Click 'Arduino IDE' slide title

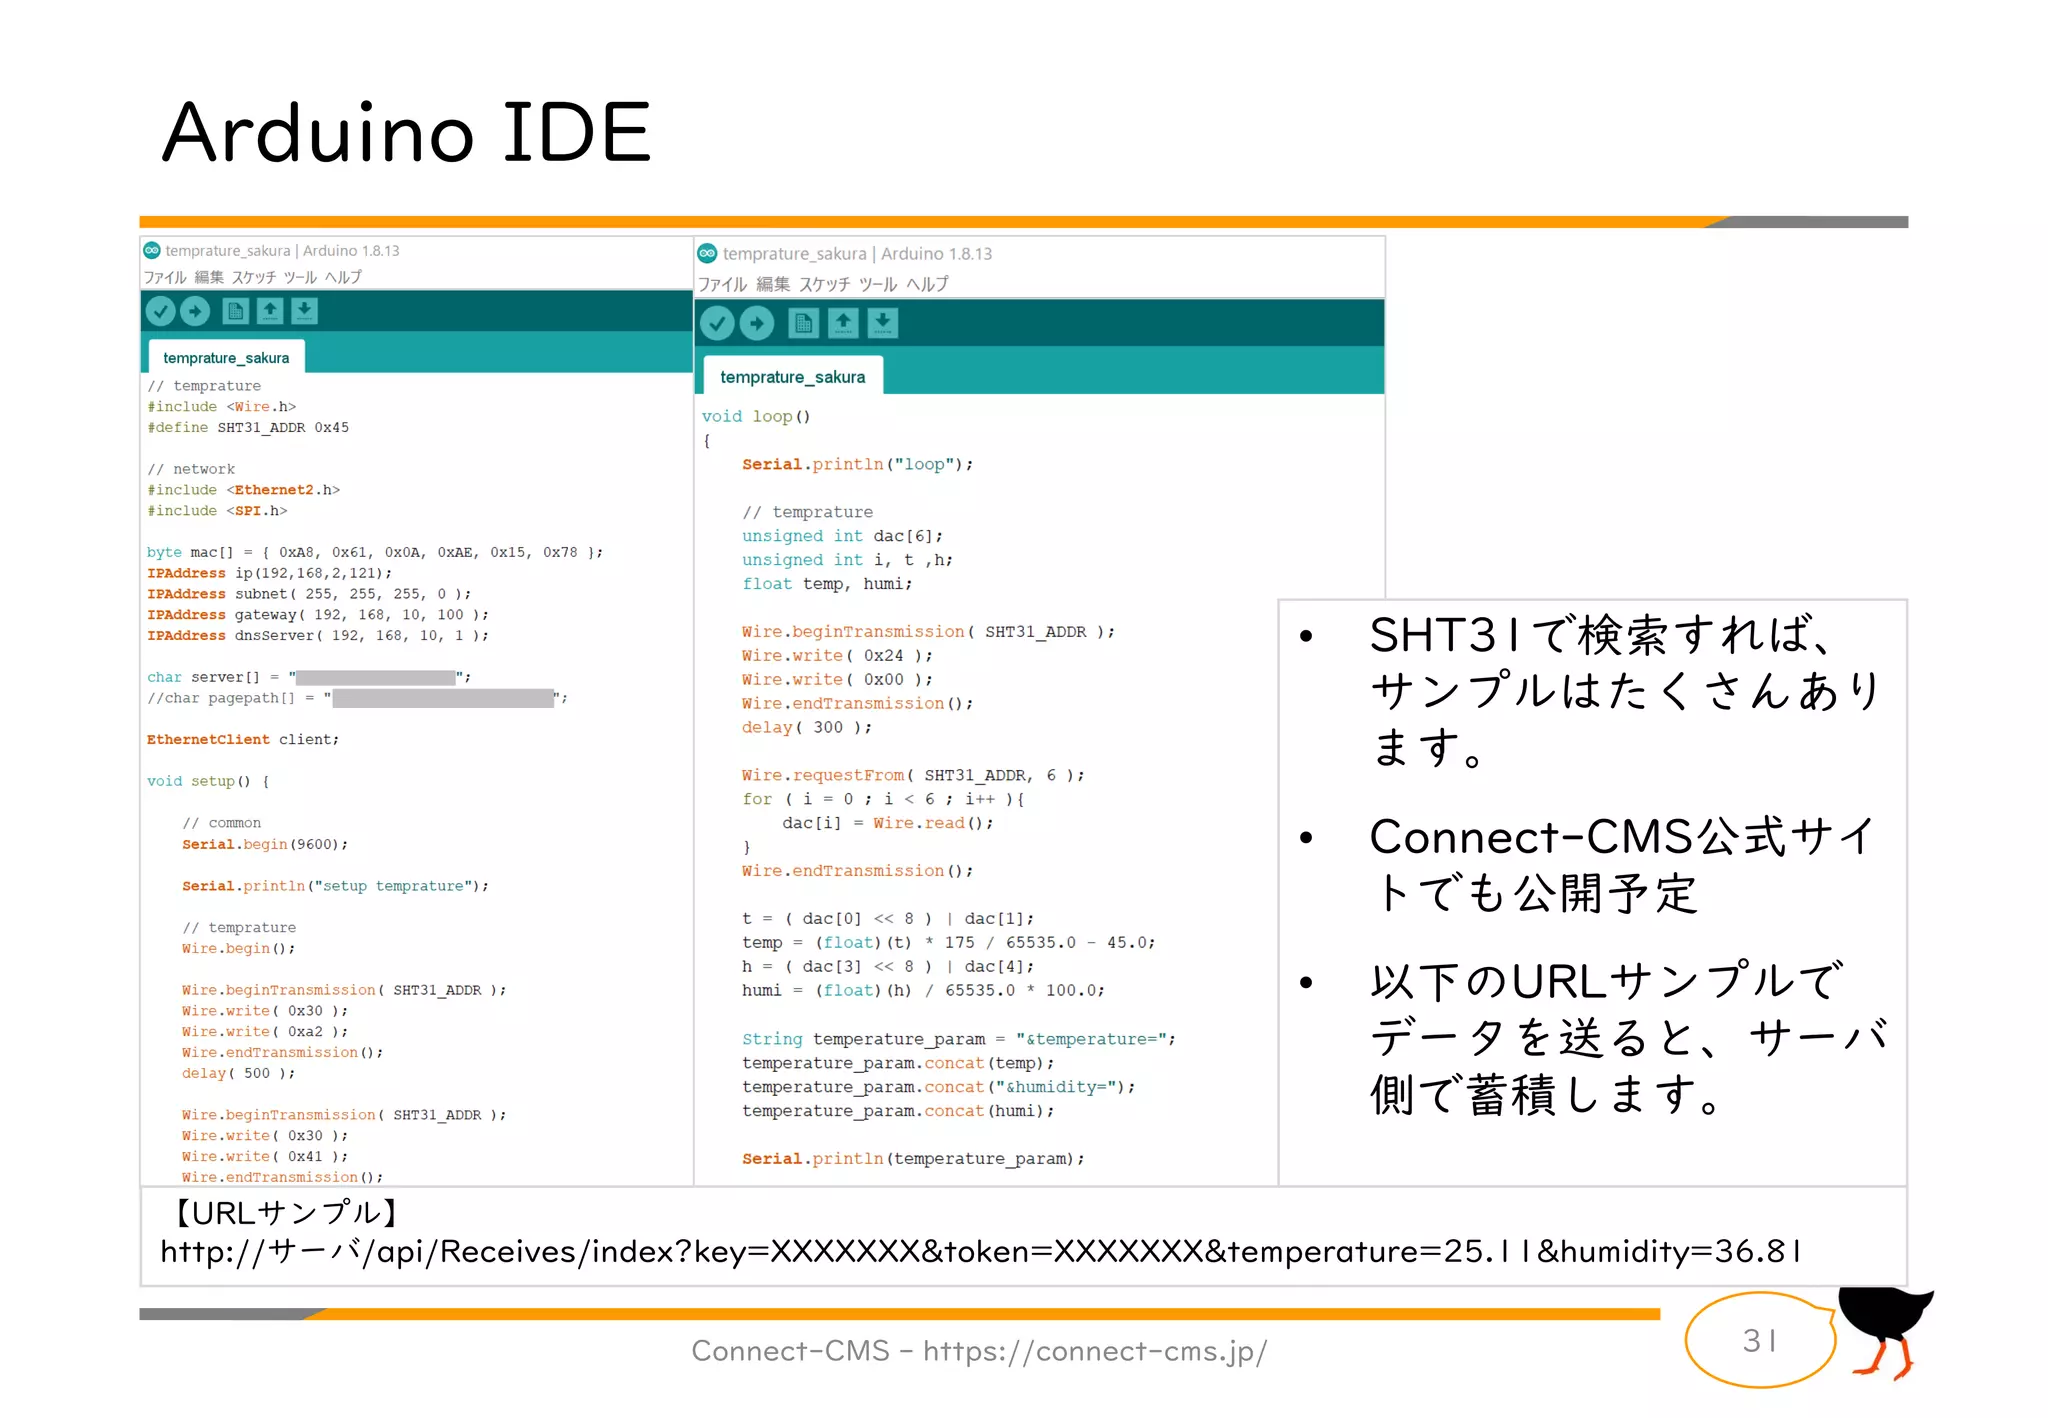click(x=407, y=132)
